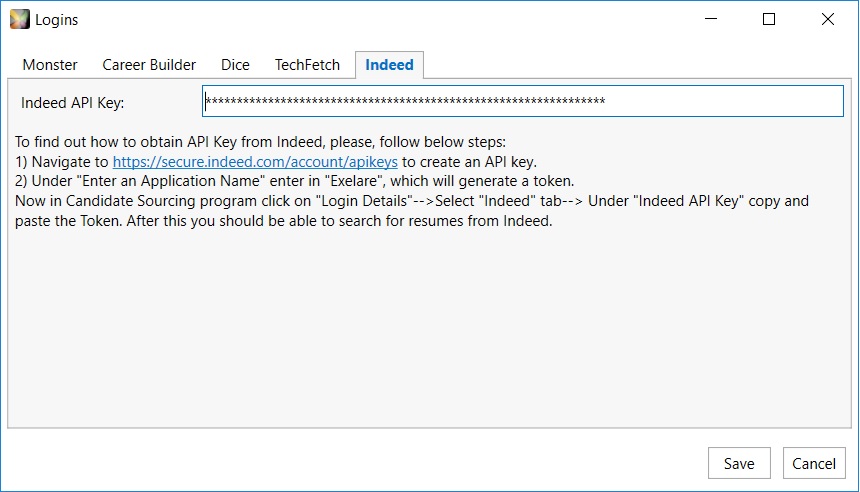Screen dimensions: 860x492
Task: Open the secure.indeed.com apikeys link
Action: pyautogui.click(x=255, y=162)
